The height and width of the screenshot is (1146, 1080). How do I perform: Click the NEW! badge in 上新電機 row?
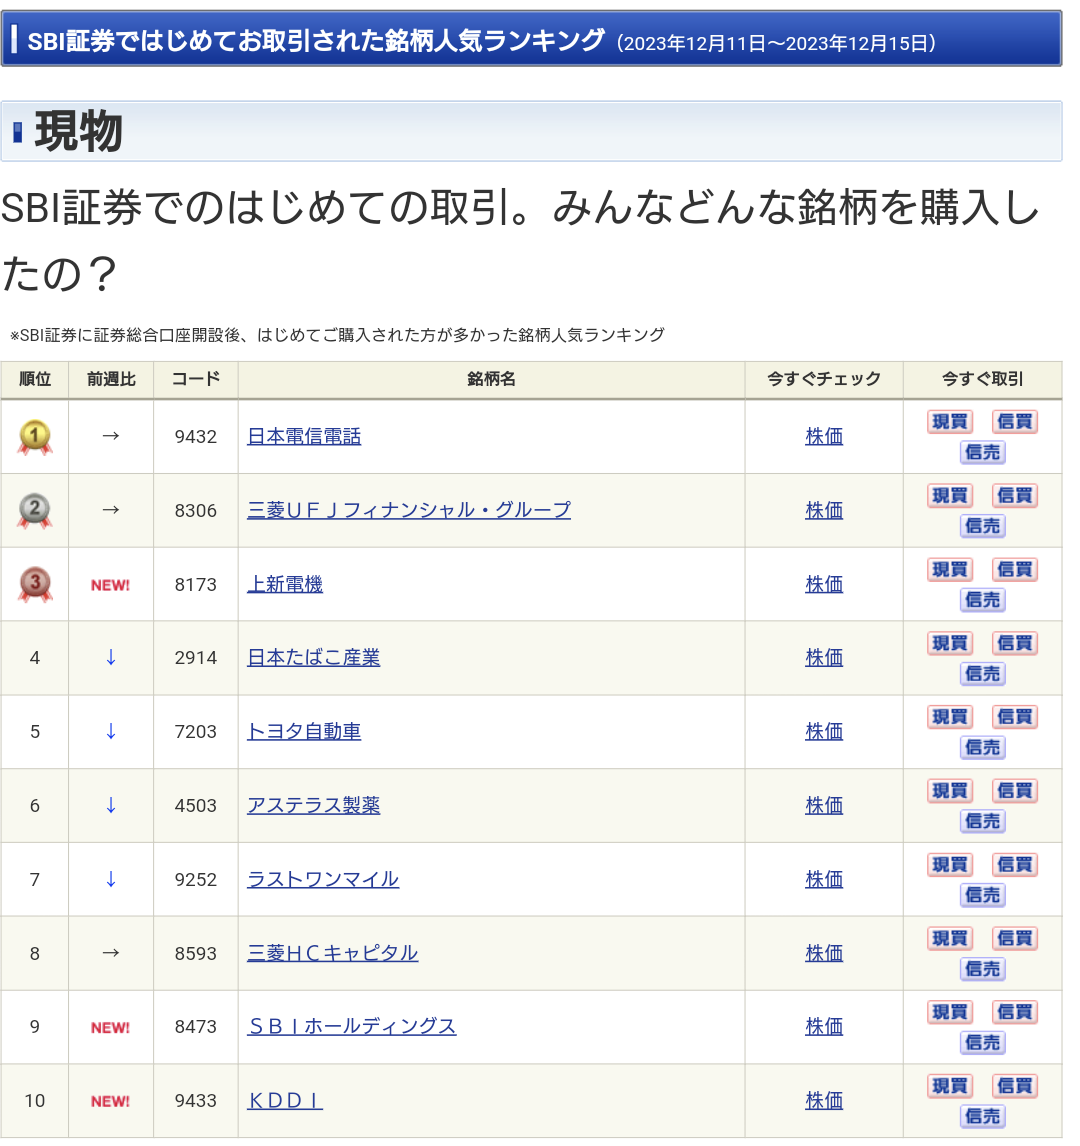pos(110,585)
